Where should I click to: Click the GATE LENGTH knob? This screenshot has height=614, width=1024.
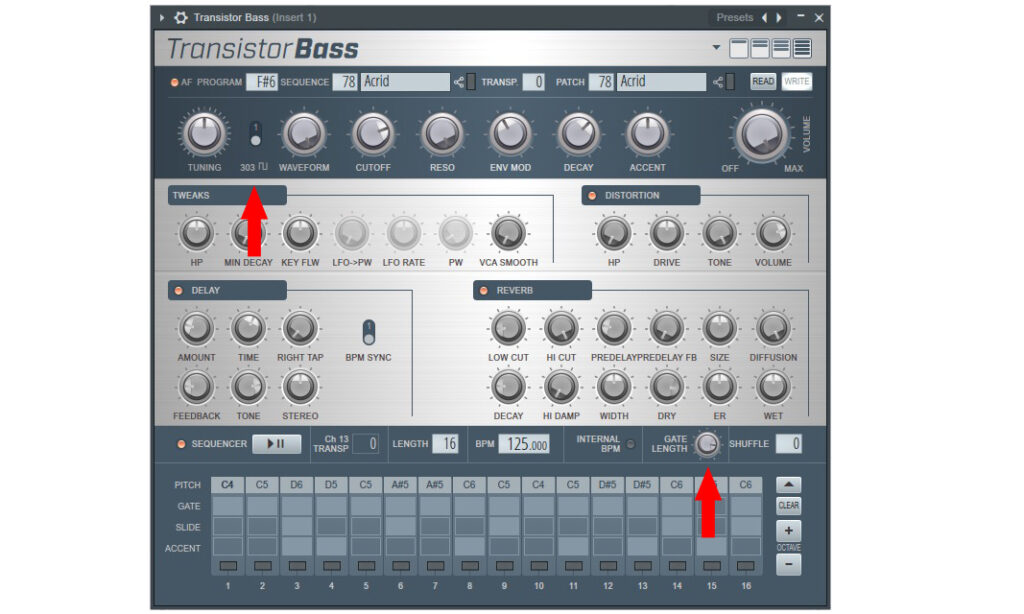[707, 444]
